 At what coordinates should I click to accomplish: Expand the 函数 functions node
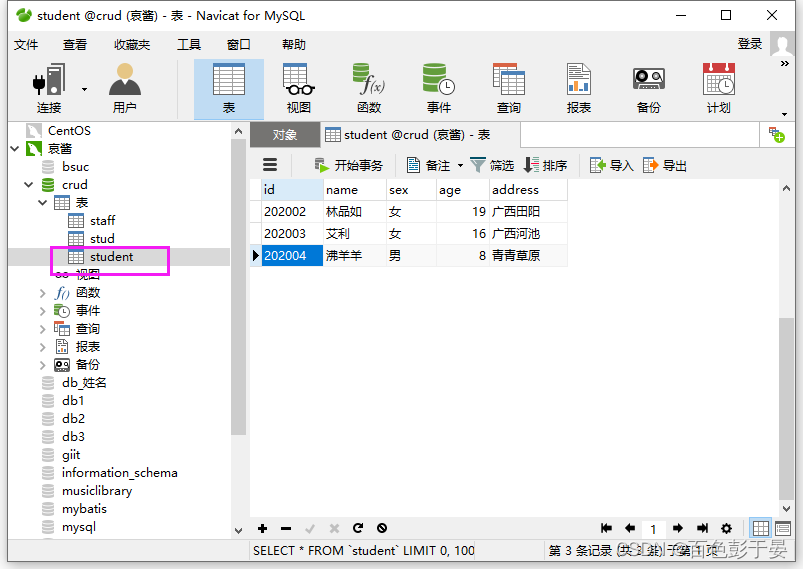pyautogui.click(x=43, y=293)
